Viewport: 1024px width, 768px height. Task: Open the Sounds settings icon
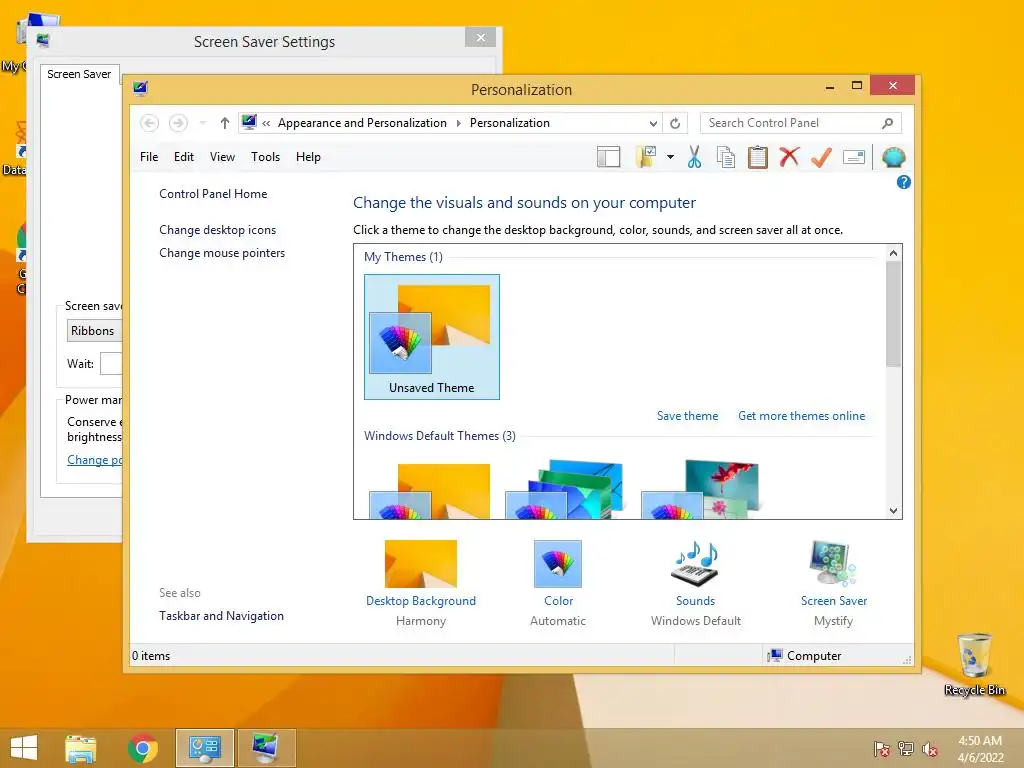coord(695,564)
